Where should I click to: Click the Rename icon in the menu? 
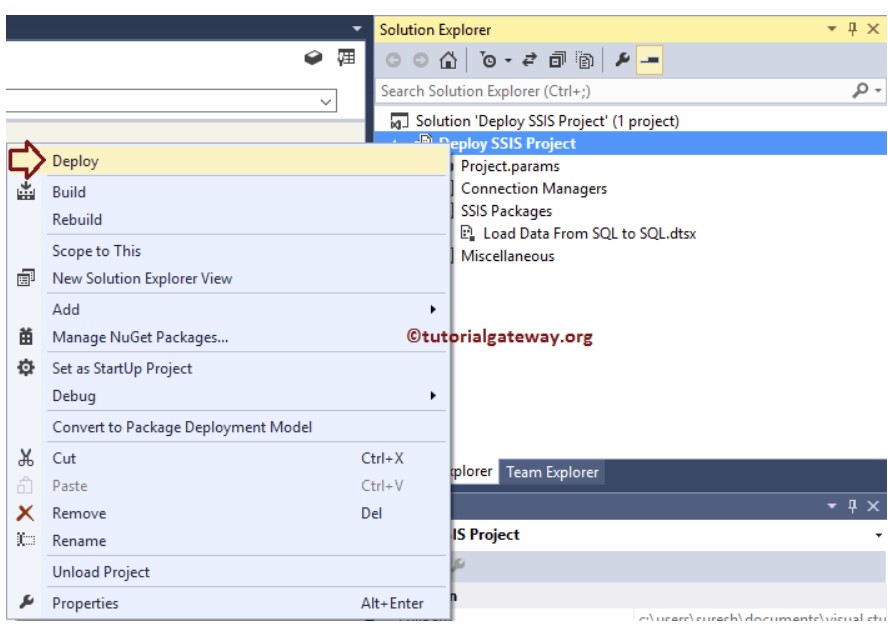[x=25, y=540]
